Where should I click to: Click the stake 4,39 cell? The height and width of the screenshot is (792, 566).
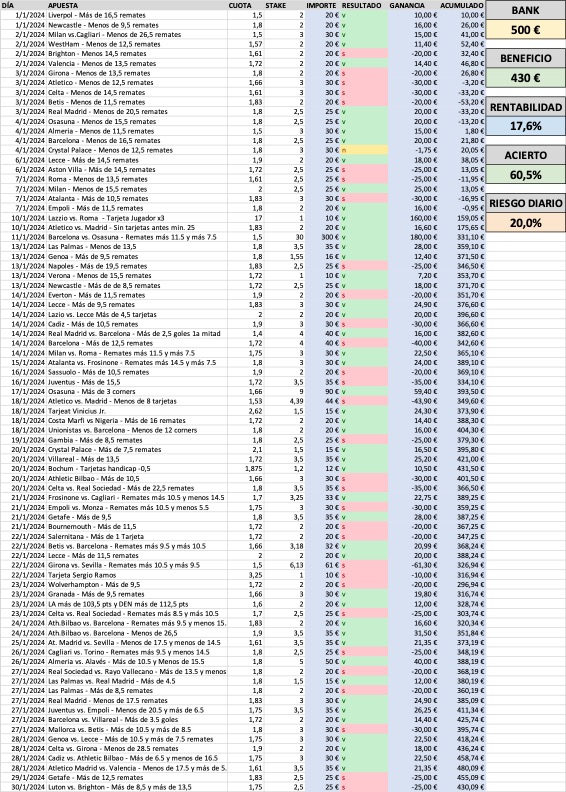285,401
